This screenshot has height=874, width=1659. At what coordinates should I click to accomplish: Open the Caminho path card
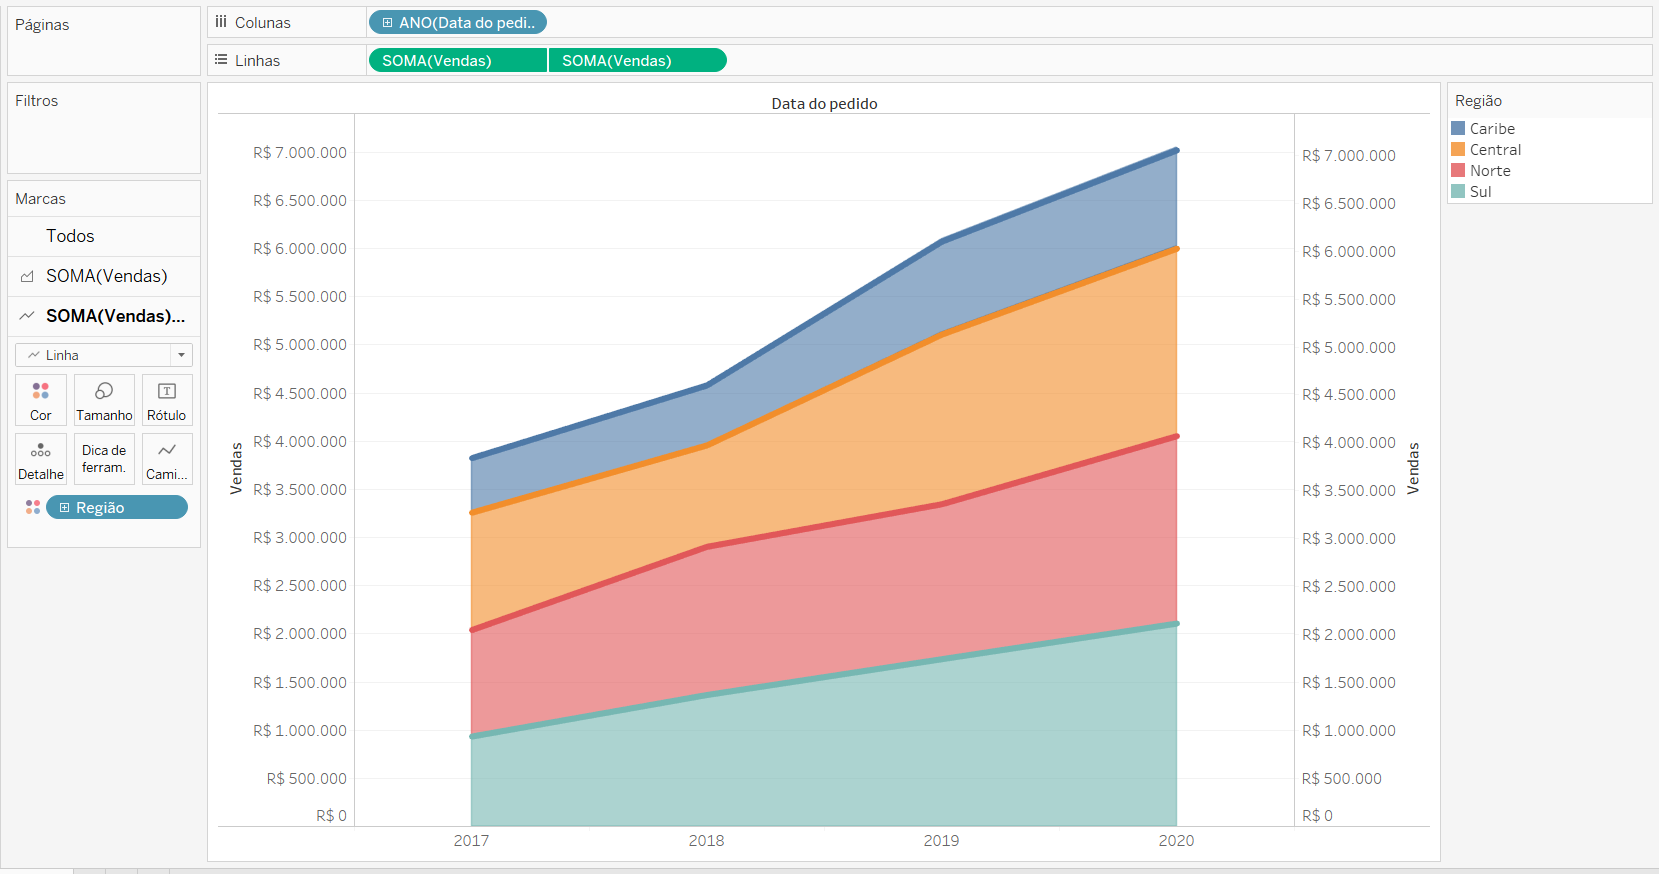(x=167, y=459)
